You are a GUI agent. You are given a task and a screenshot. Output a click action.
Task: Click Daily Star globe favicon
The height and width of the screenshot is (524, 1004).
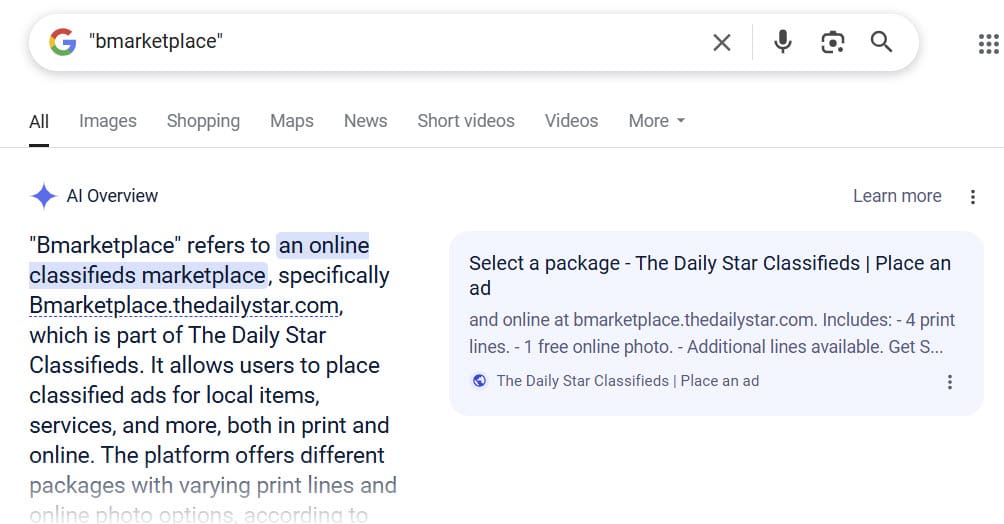[479, 381]
